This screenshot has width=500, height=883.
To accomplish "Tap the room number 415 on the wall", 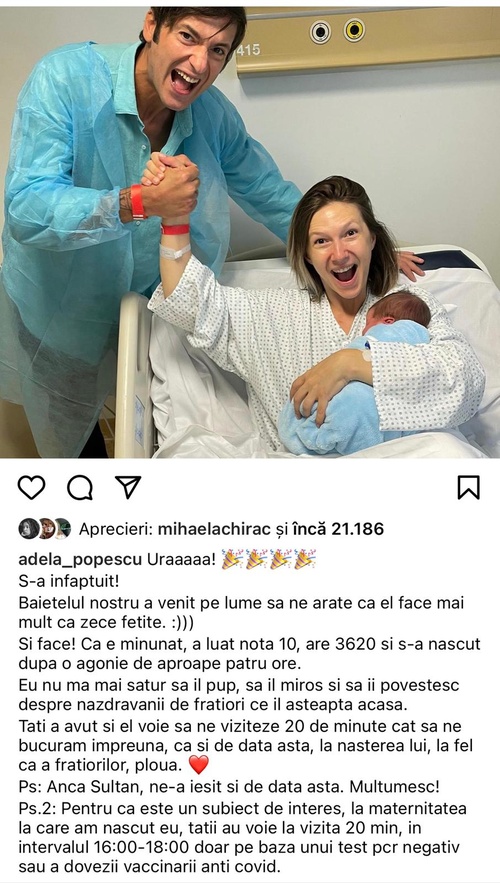I will (x=248, y=50).
